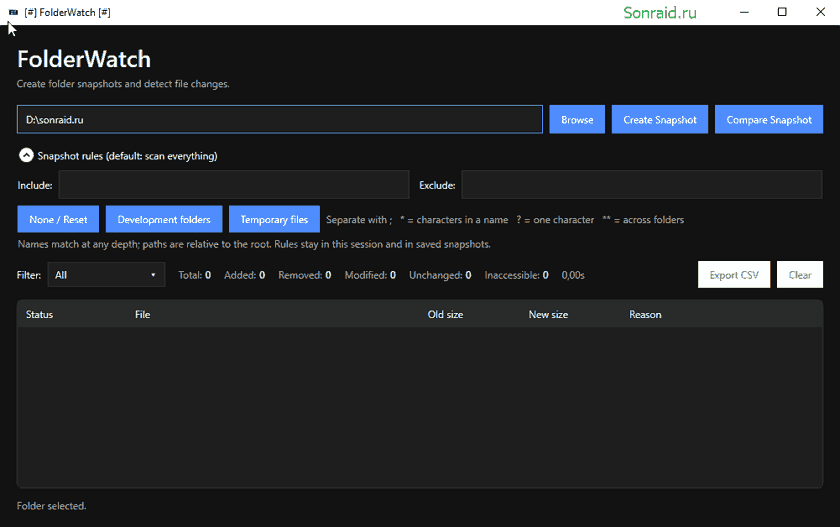840x527 pixels.
Task: Click the 'Snapshot rules (default: scan everything)' label
Action: [x=128, y=156]
